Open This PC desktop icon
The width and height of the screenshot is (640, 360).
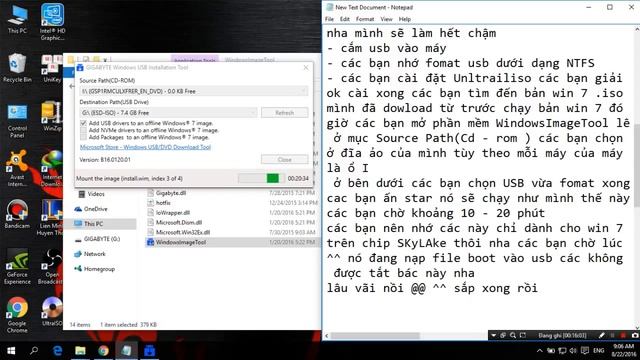point(17,20)
